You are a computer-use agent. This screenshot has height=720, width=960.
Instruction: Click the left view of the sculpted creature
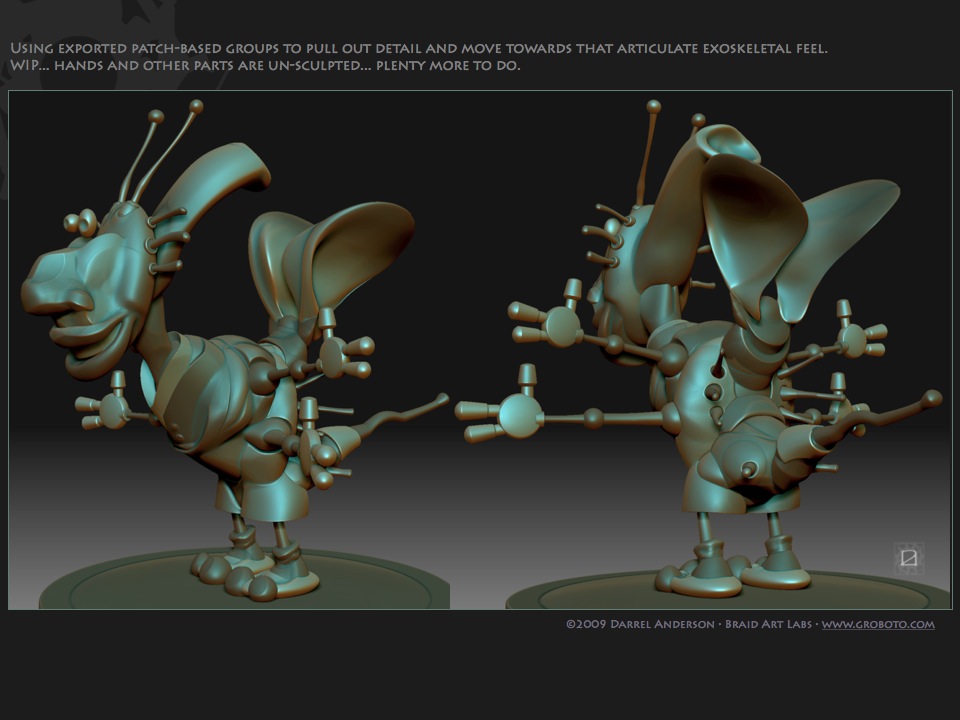pyautogui.click(x=236, y=352)
